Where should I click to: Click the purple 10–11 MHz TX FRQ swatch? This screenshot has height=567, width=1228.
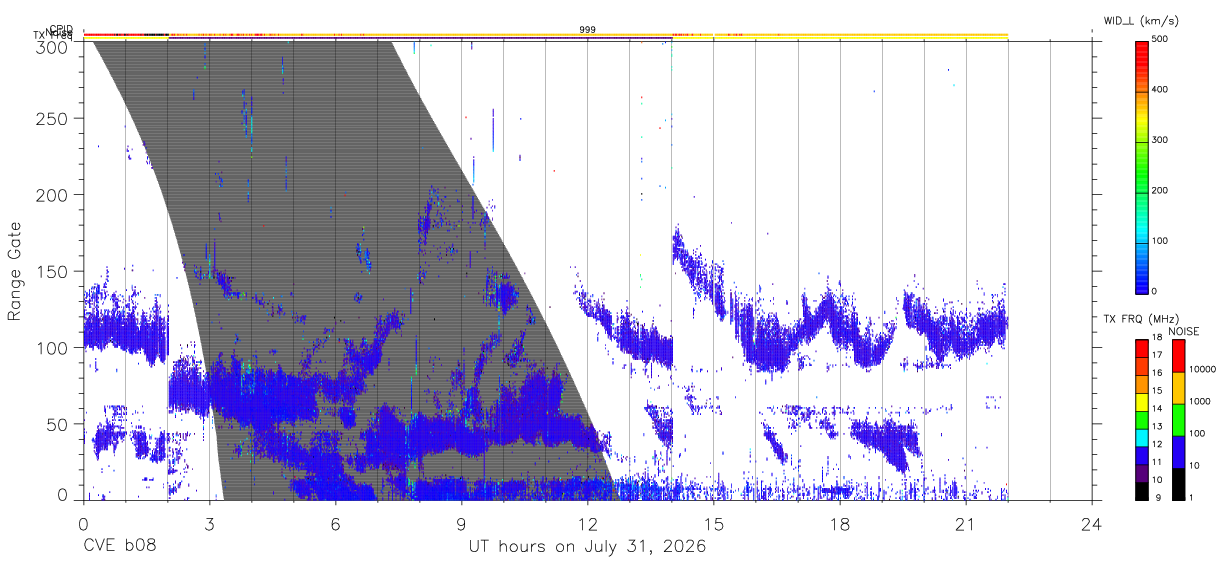tap(1141, 473)
